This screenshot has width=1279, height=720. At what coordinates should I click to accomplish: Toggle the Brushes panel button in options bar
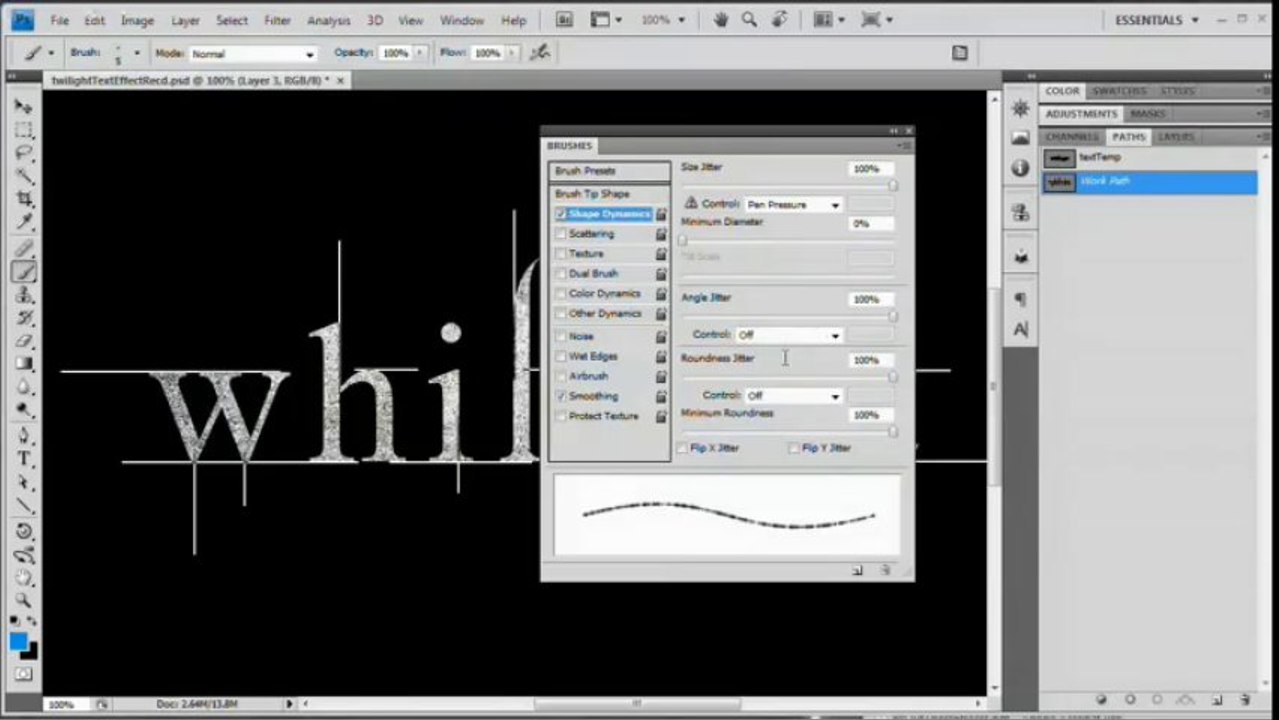[960, 53]
